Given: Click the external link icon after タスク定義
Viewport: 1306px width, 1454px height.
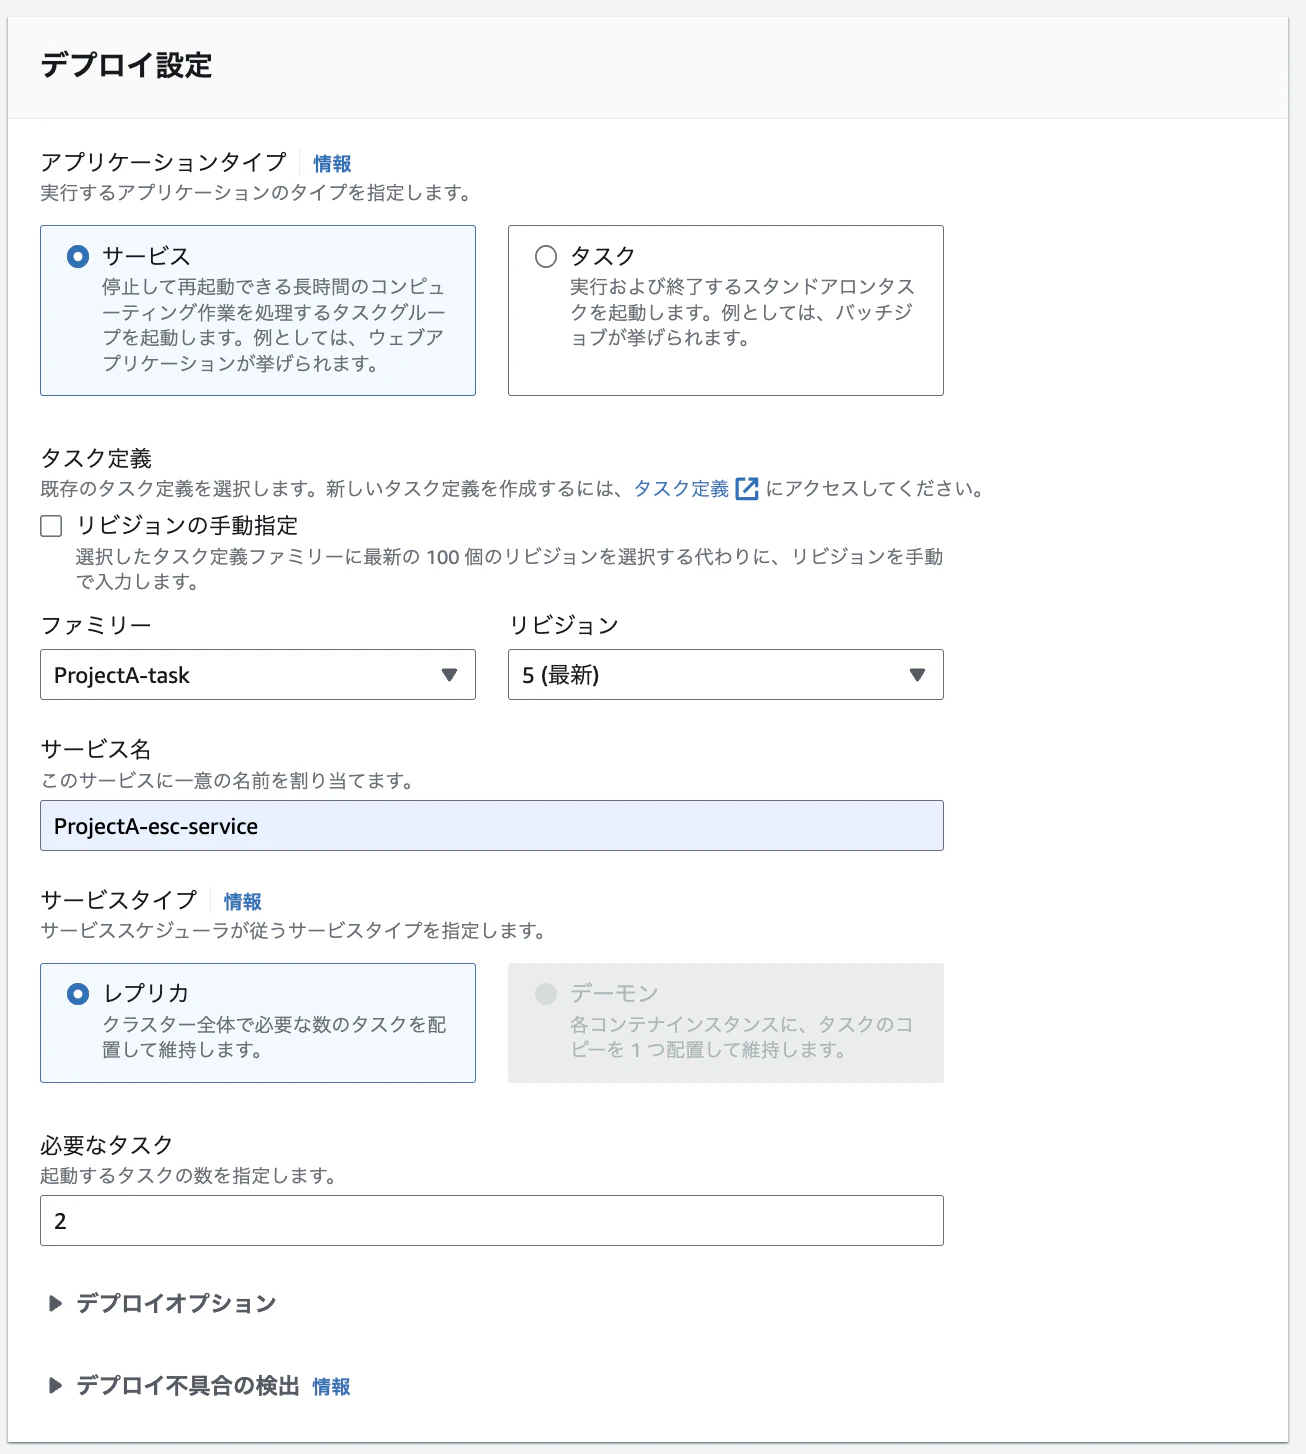Looking at the screenshot, I should coord(747,489).
